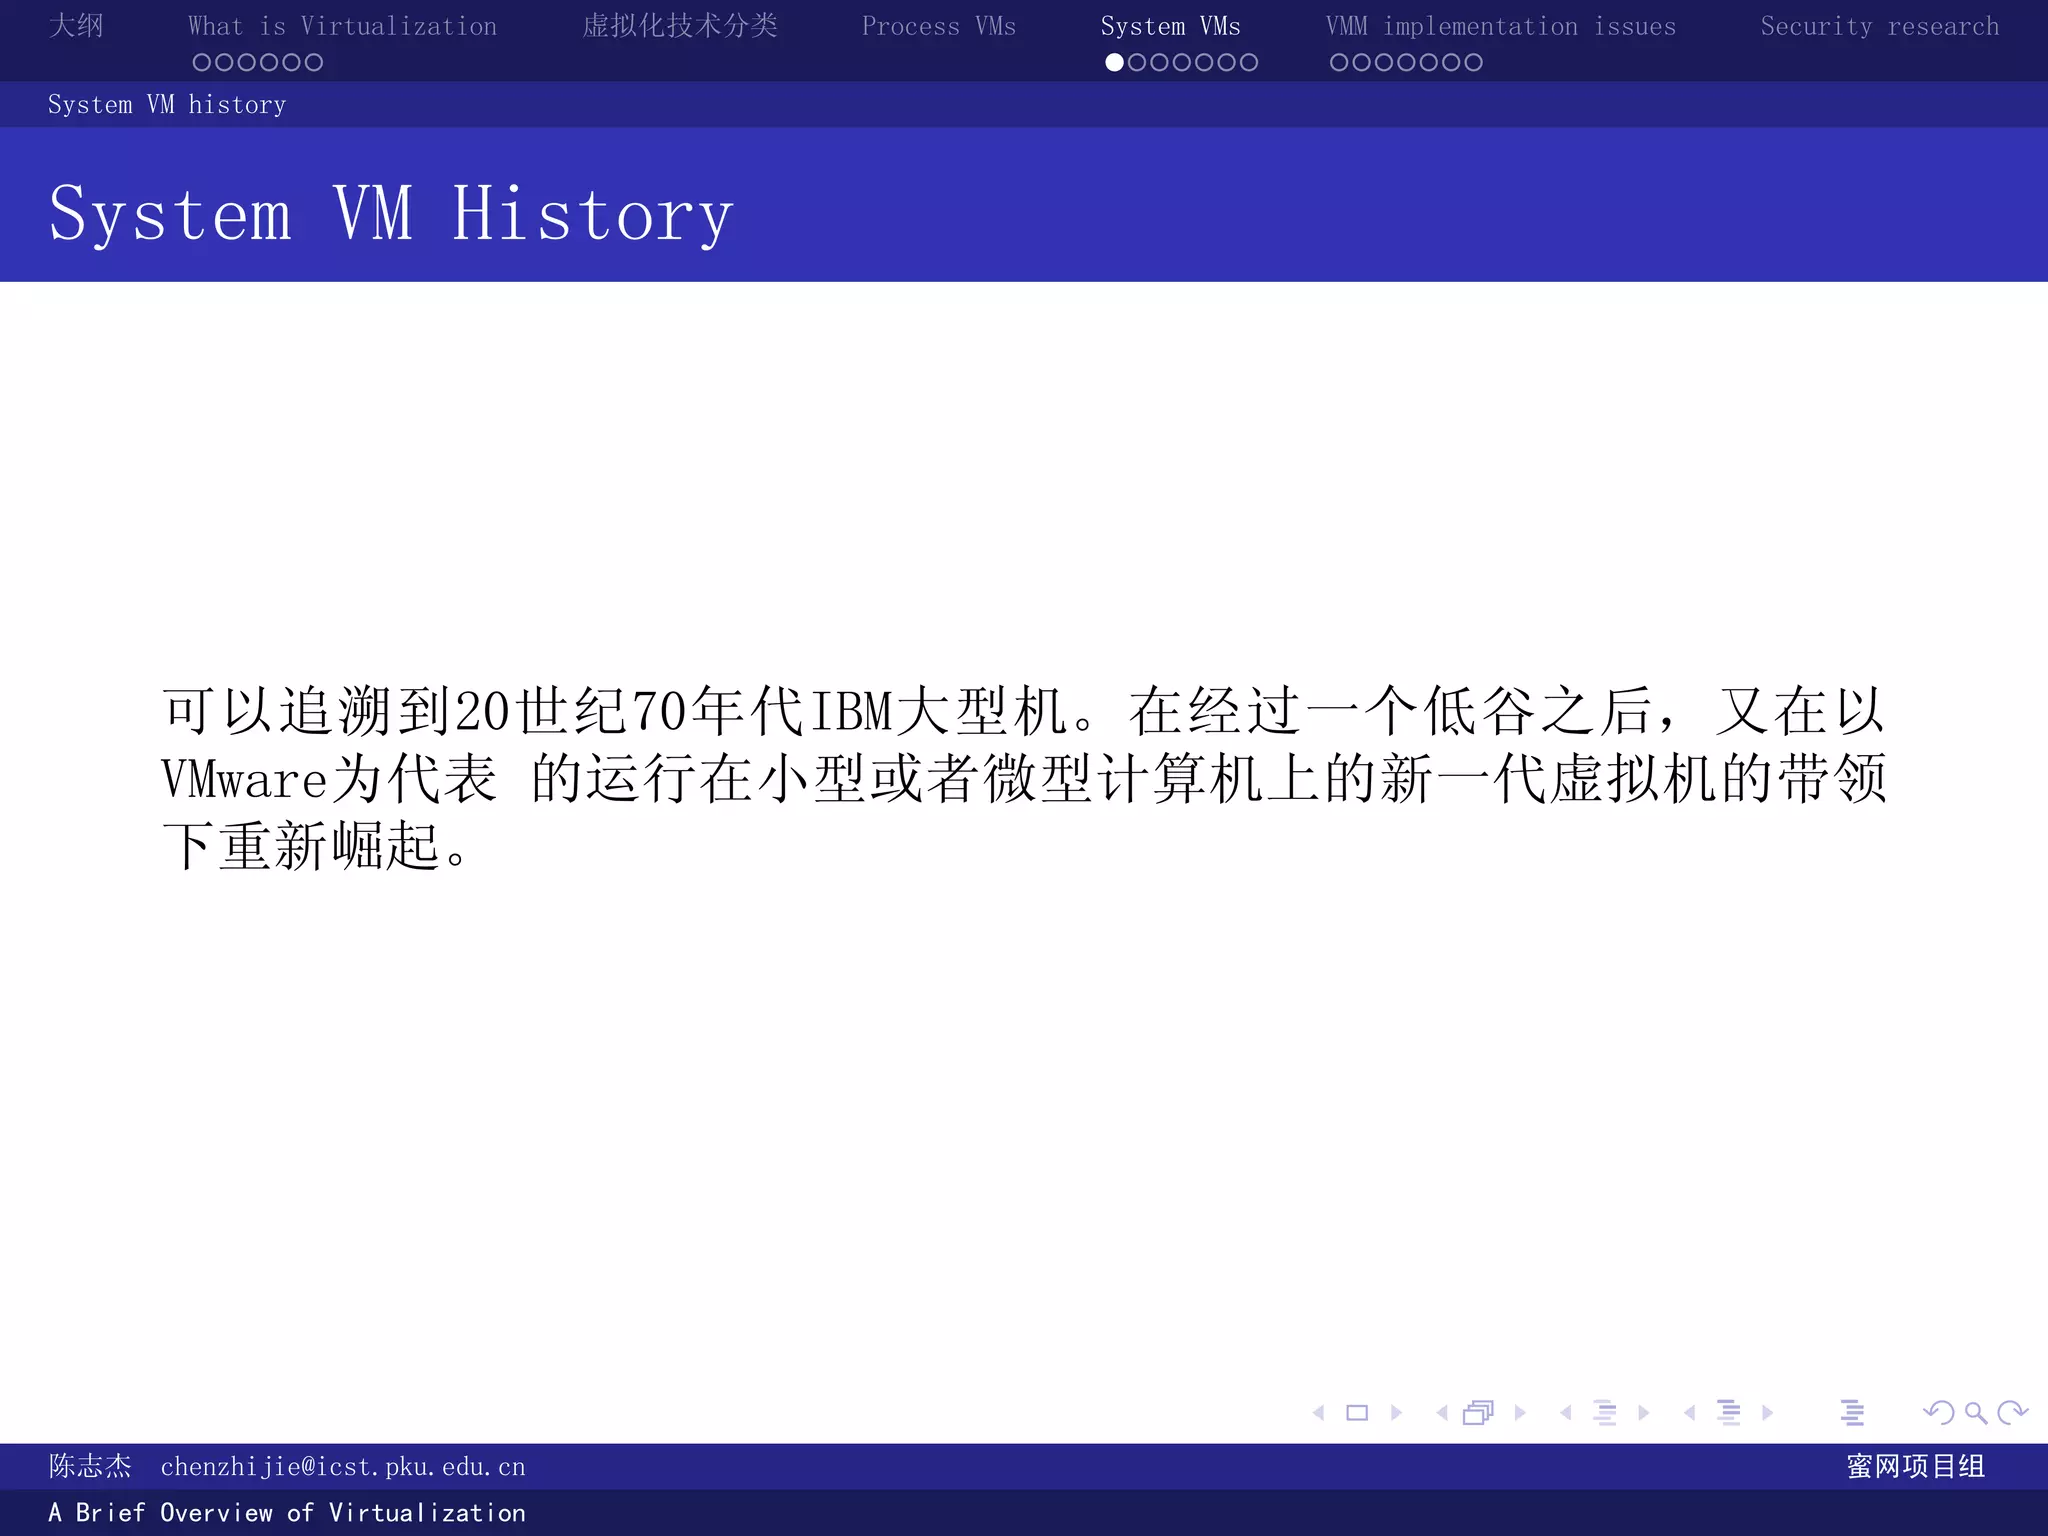Image resolution: width=2048 pixels, height=1536 pixels.
Task: Click the System VM history subsection link
Action: pyautogui.click(x=167, y=104)
